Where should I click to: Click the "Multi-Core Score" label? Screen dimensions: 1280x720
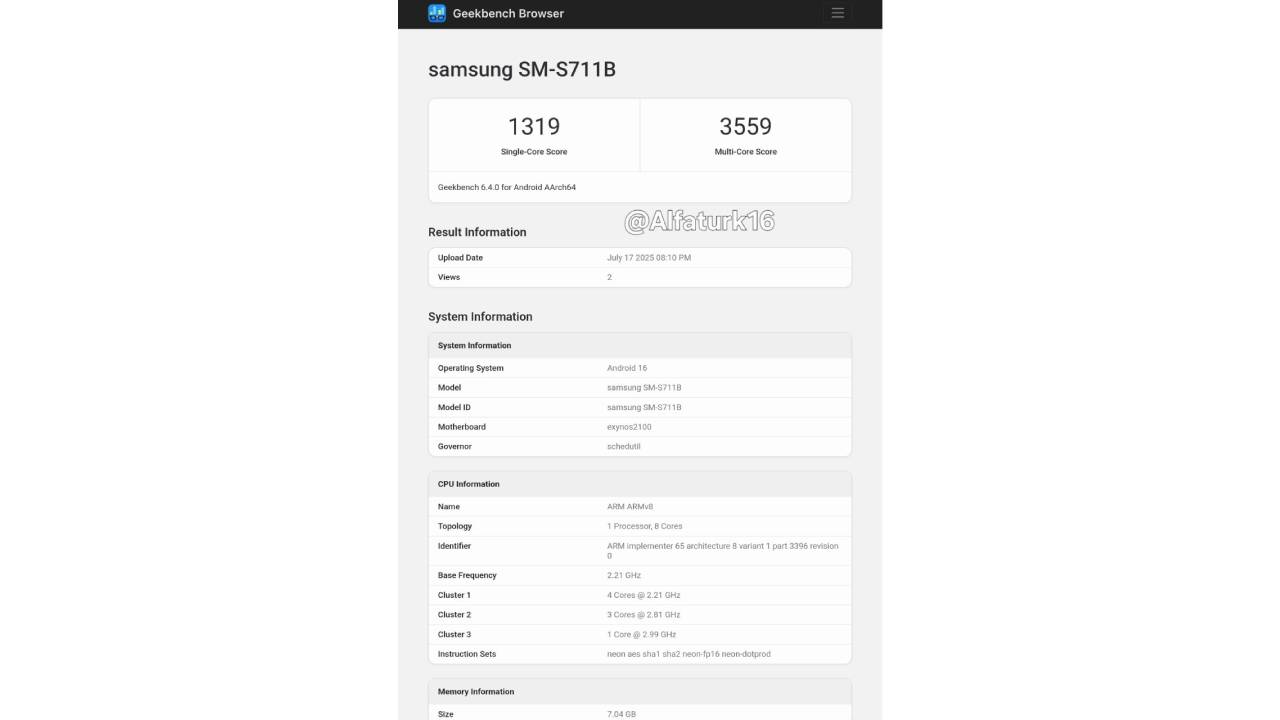coord(746,152)
